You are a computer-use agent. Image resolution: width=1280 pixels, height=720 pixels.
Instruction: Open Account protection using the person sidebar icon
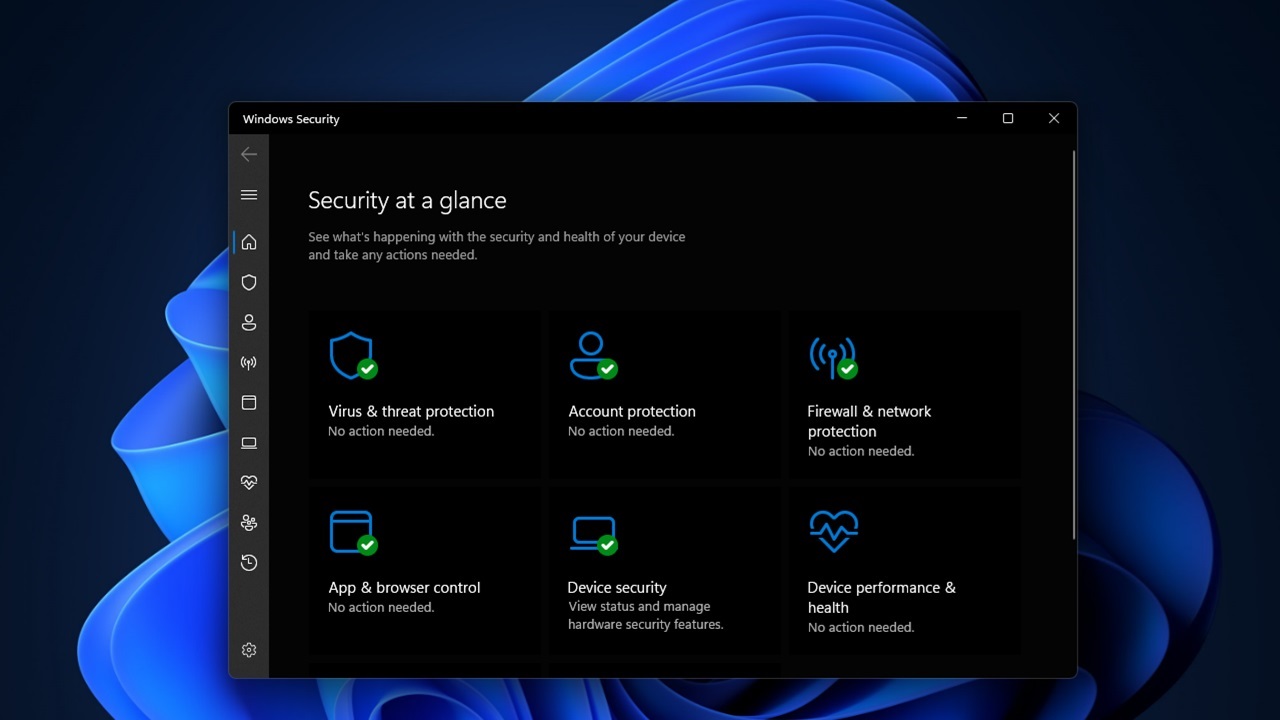click(x=249, y=322)
